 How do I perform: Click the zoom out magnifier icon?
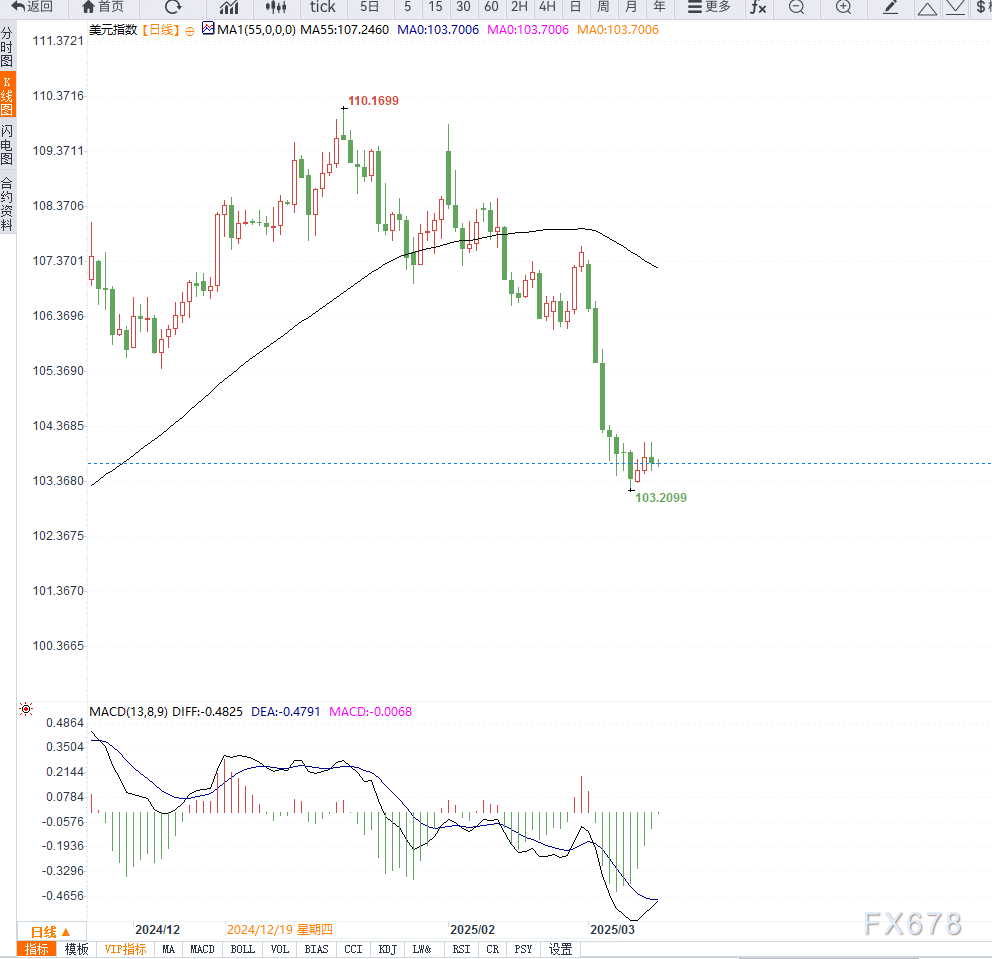click(x=797, y=7)
